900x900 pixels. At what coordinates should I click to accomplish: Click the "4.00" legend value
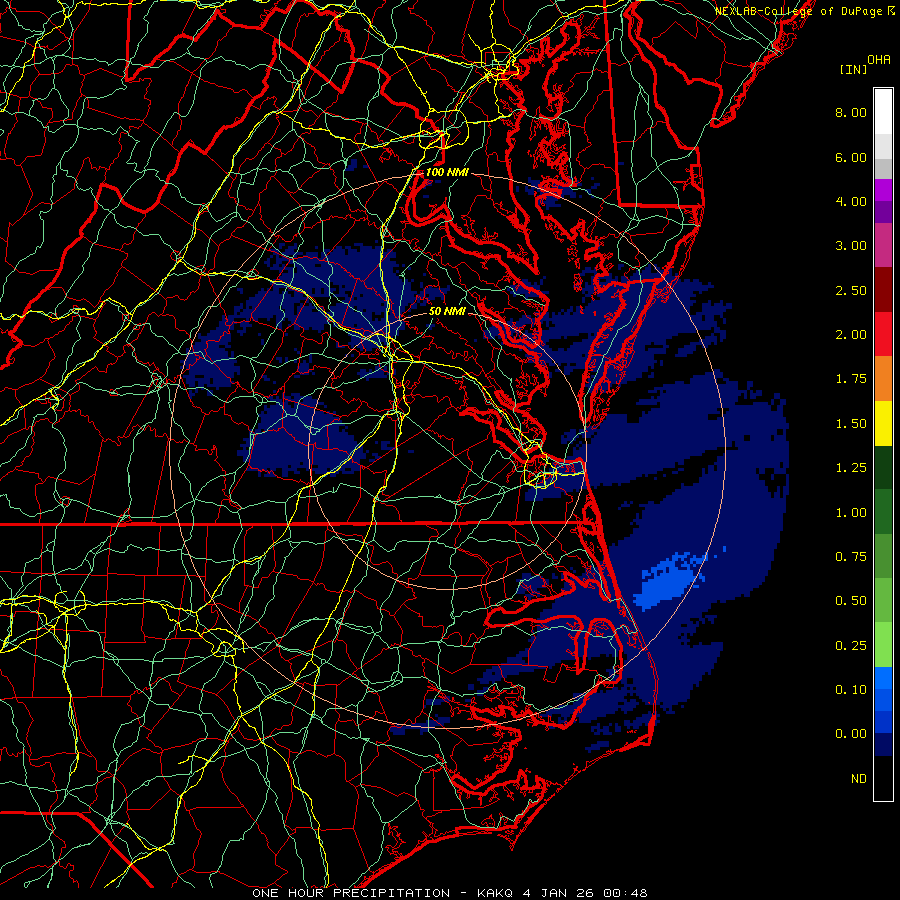coord(851,201)
